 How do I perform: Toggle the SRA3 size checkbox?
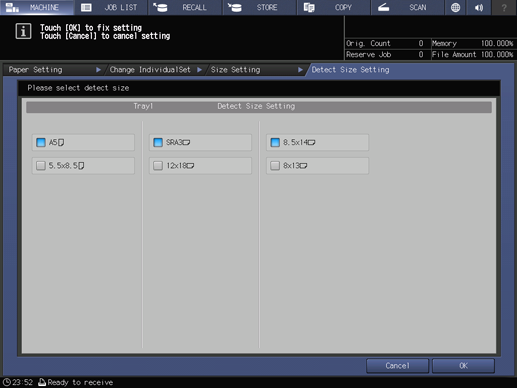tap(158, 142)
